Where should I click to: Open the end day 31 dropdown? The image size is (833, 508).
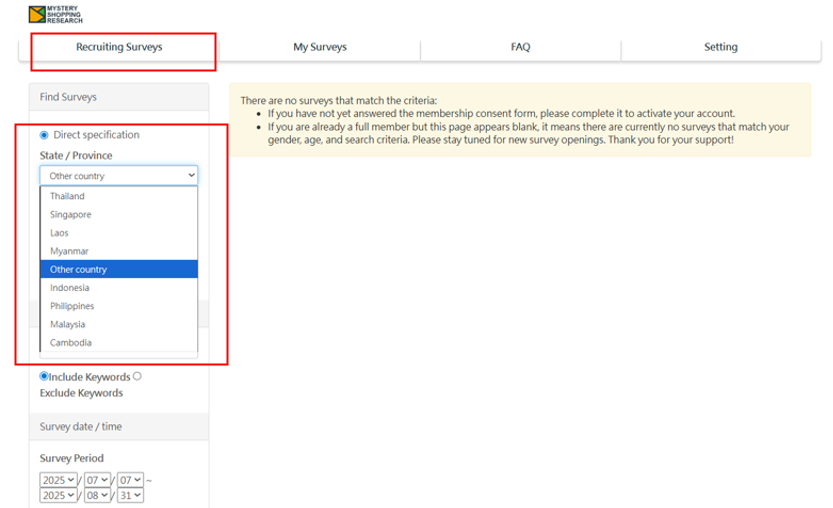130,495
